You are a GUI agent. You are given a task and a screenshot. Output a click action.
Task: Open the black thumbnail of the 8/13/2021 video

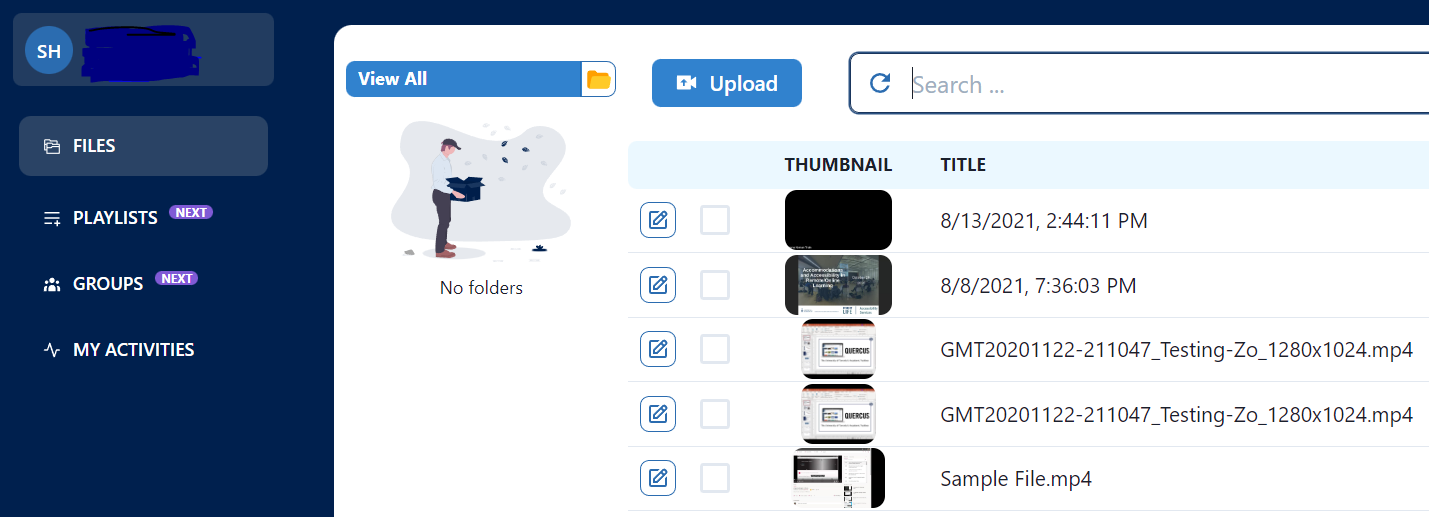pyautogui.click(x=838, y=220)
